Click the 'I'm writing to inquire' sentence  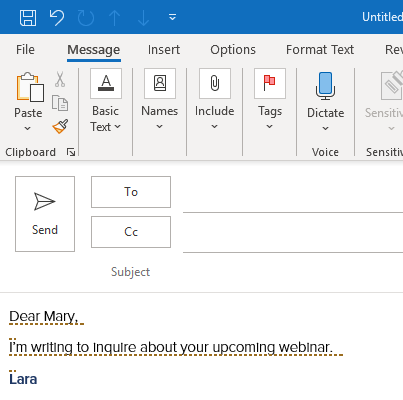(x=171, y=347)
